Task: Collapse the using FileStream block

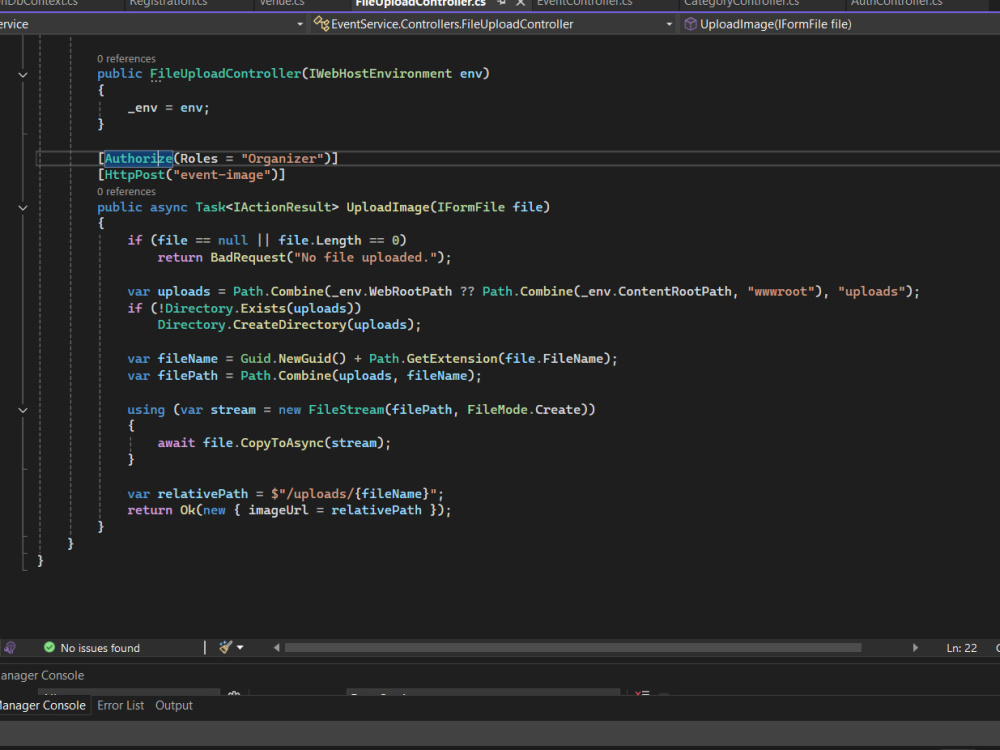Action: [23, 410]
